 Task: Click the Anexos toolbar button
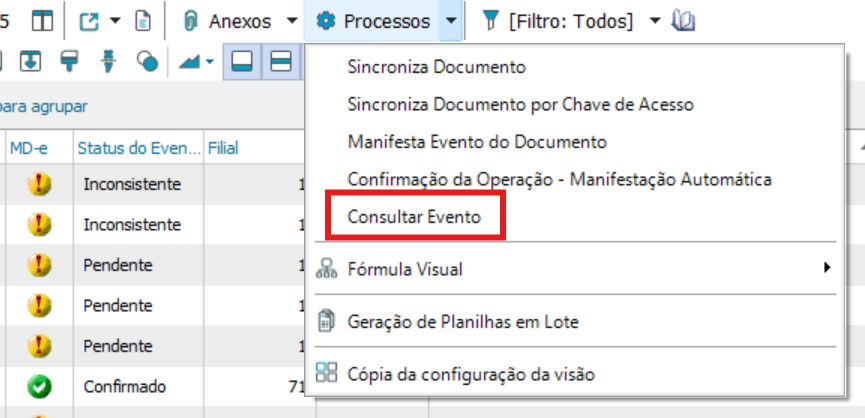(228, 21)
